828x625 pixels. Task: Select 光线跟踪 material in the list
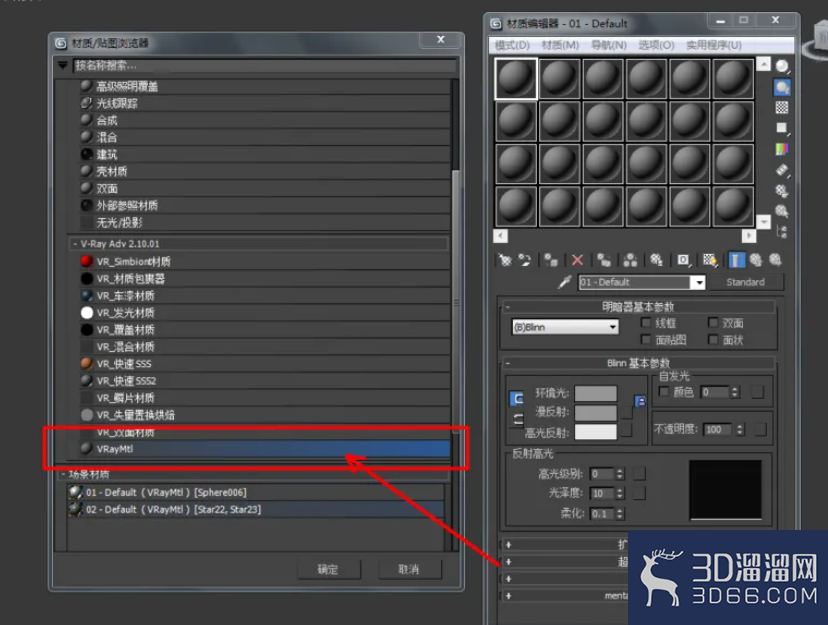pos(265,103)
